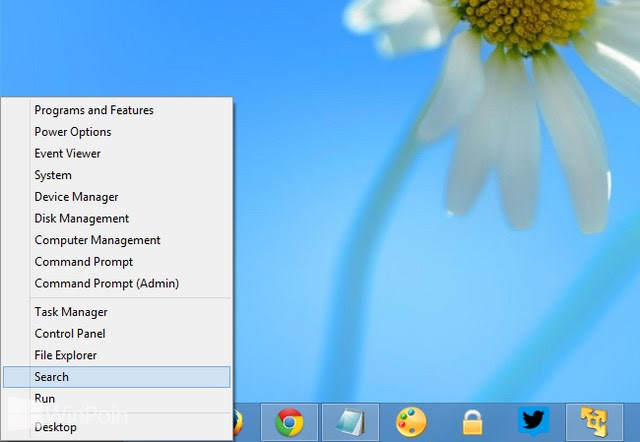Choose the highlighted Search entry
The image size is (640, 442).
pos(117,377)
